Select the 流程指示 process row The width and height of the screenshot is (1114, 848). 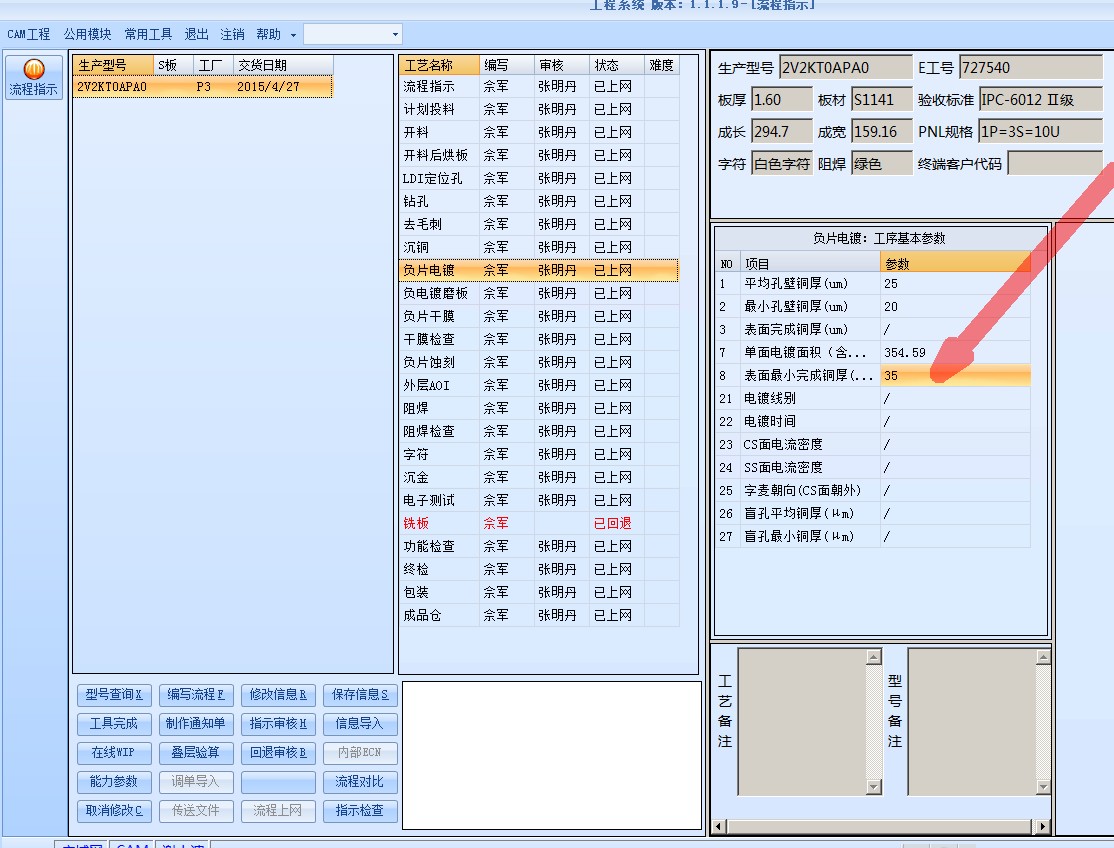[x=539, y=87]
